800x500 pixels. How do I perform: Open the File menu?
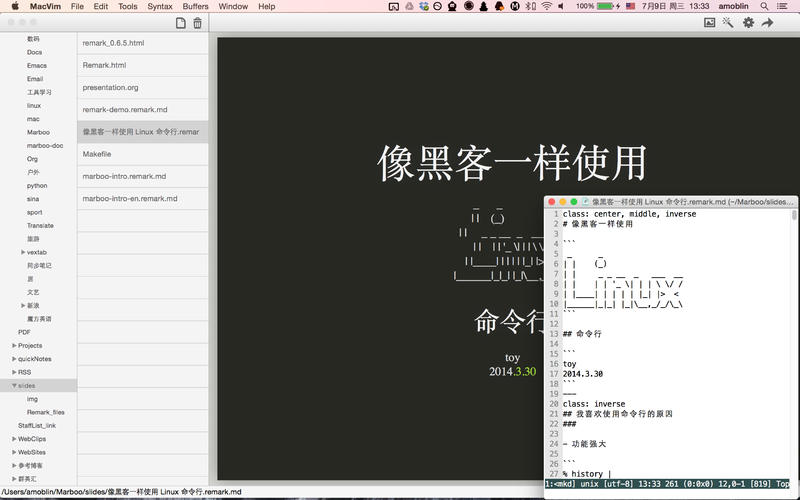77,6
